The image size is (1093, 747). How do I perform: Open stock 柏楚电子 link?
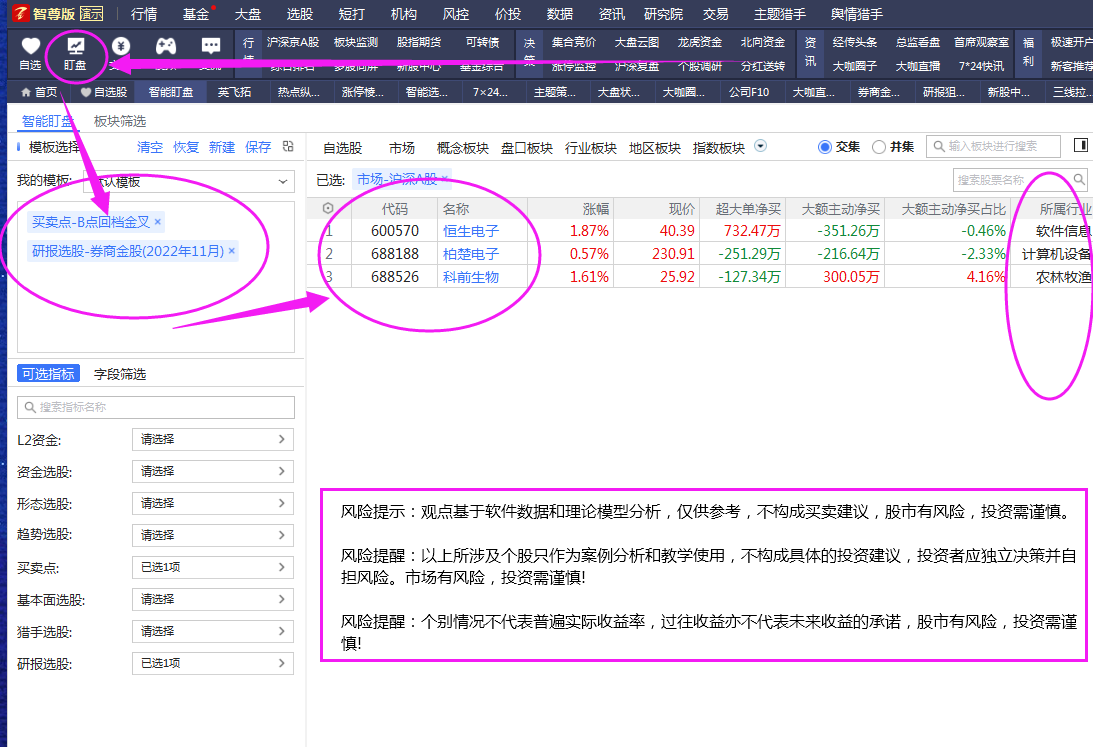pos(471,254)
